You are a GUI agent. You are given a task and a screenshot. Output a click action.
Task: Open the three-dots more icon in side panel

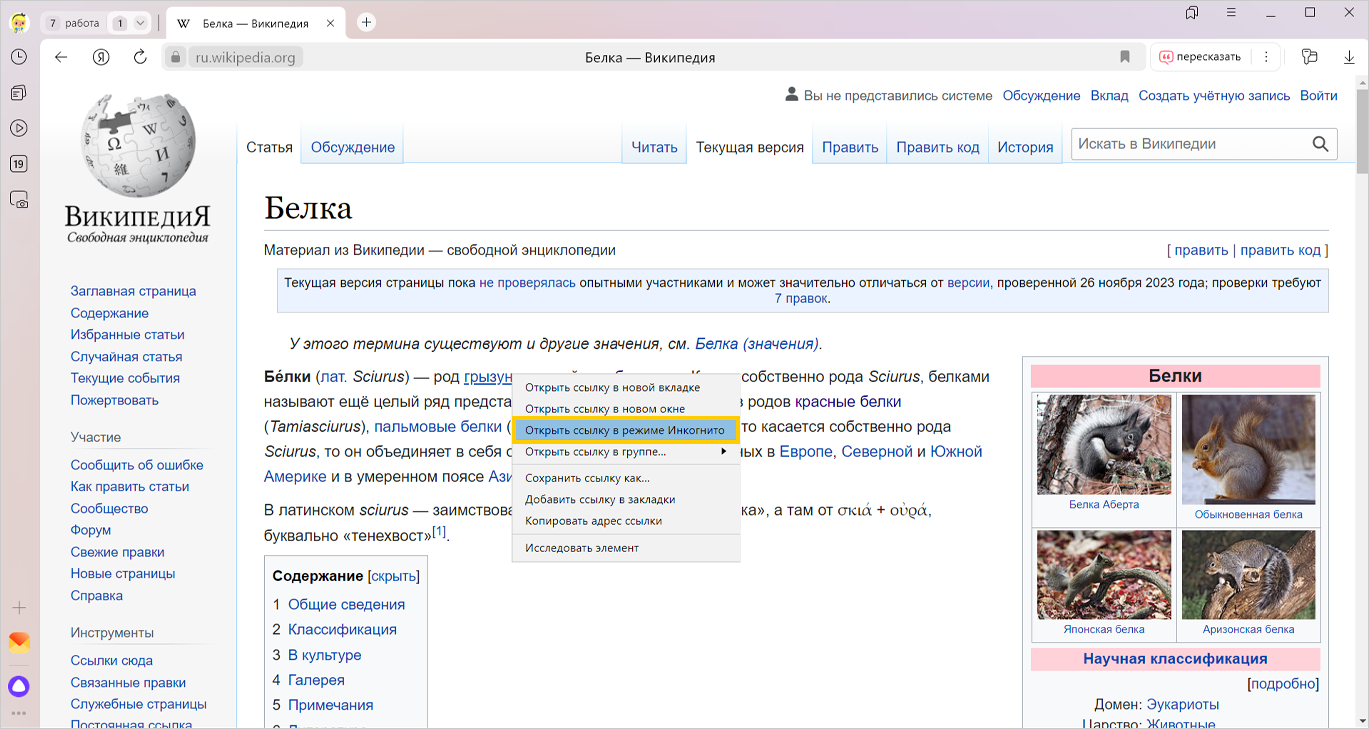(x=19, y=713)
